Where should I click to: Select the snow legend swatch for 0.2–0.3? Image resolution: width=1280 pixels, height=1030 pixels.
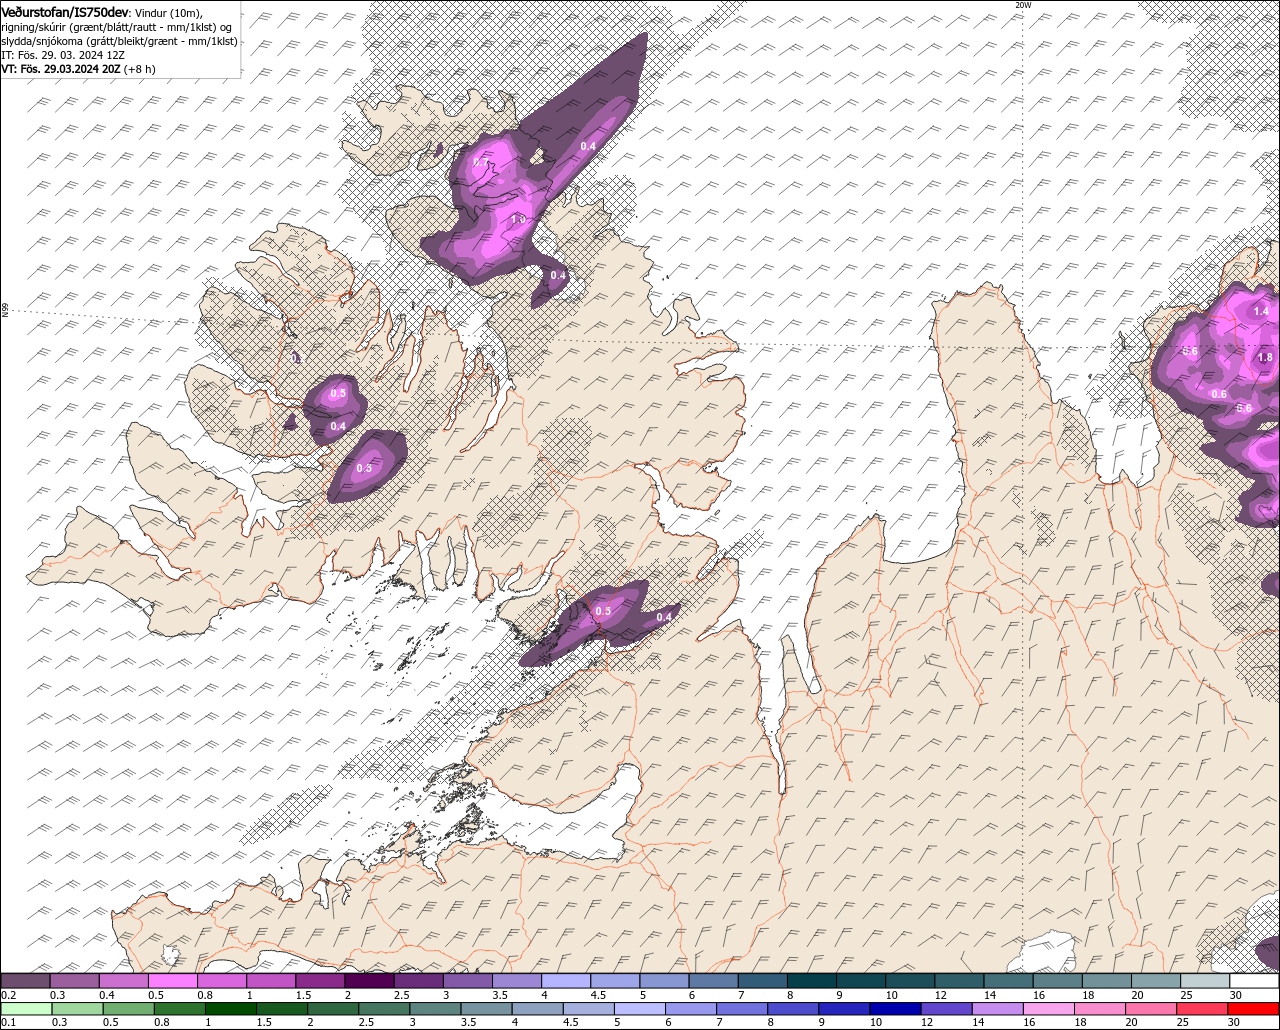pyautogui.click(x=25, y=981)
